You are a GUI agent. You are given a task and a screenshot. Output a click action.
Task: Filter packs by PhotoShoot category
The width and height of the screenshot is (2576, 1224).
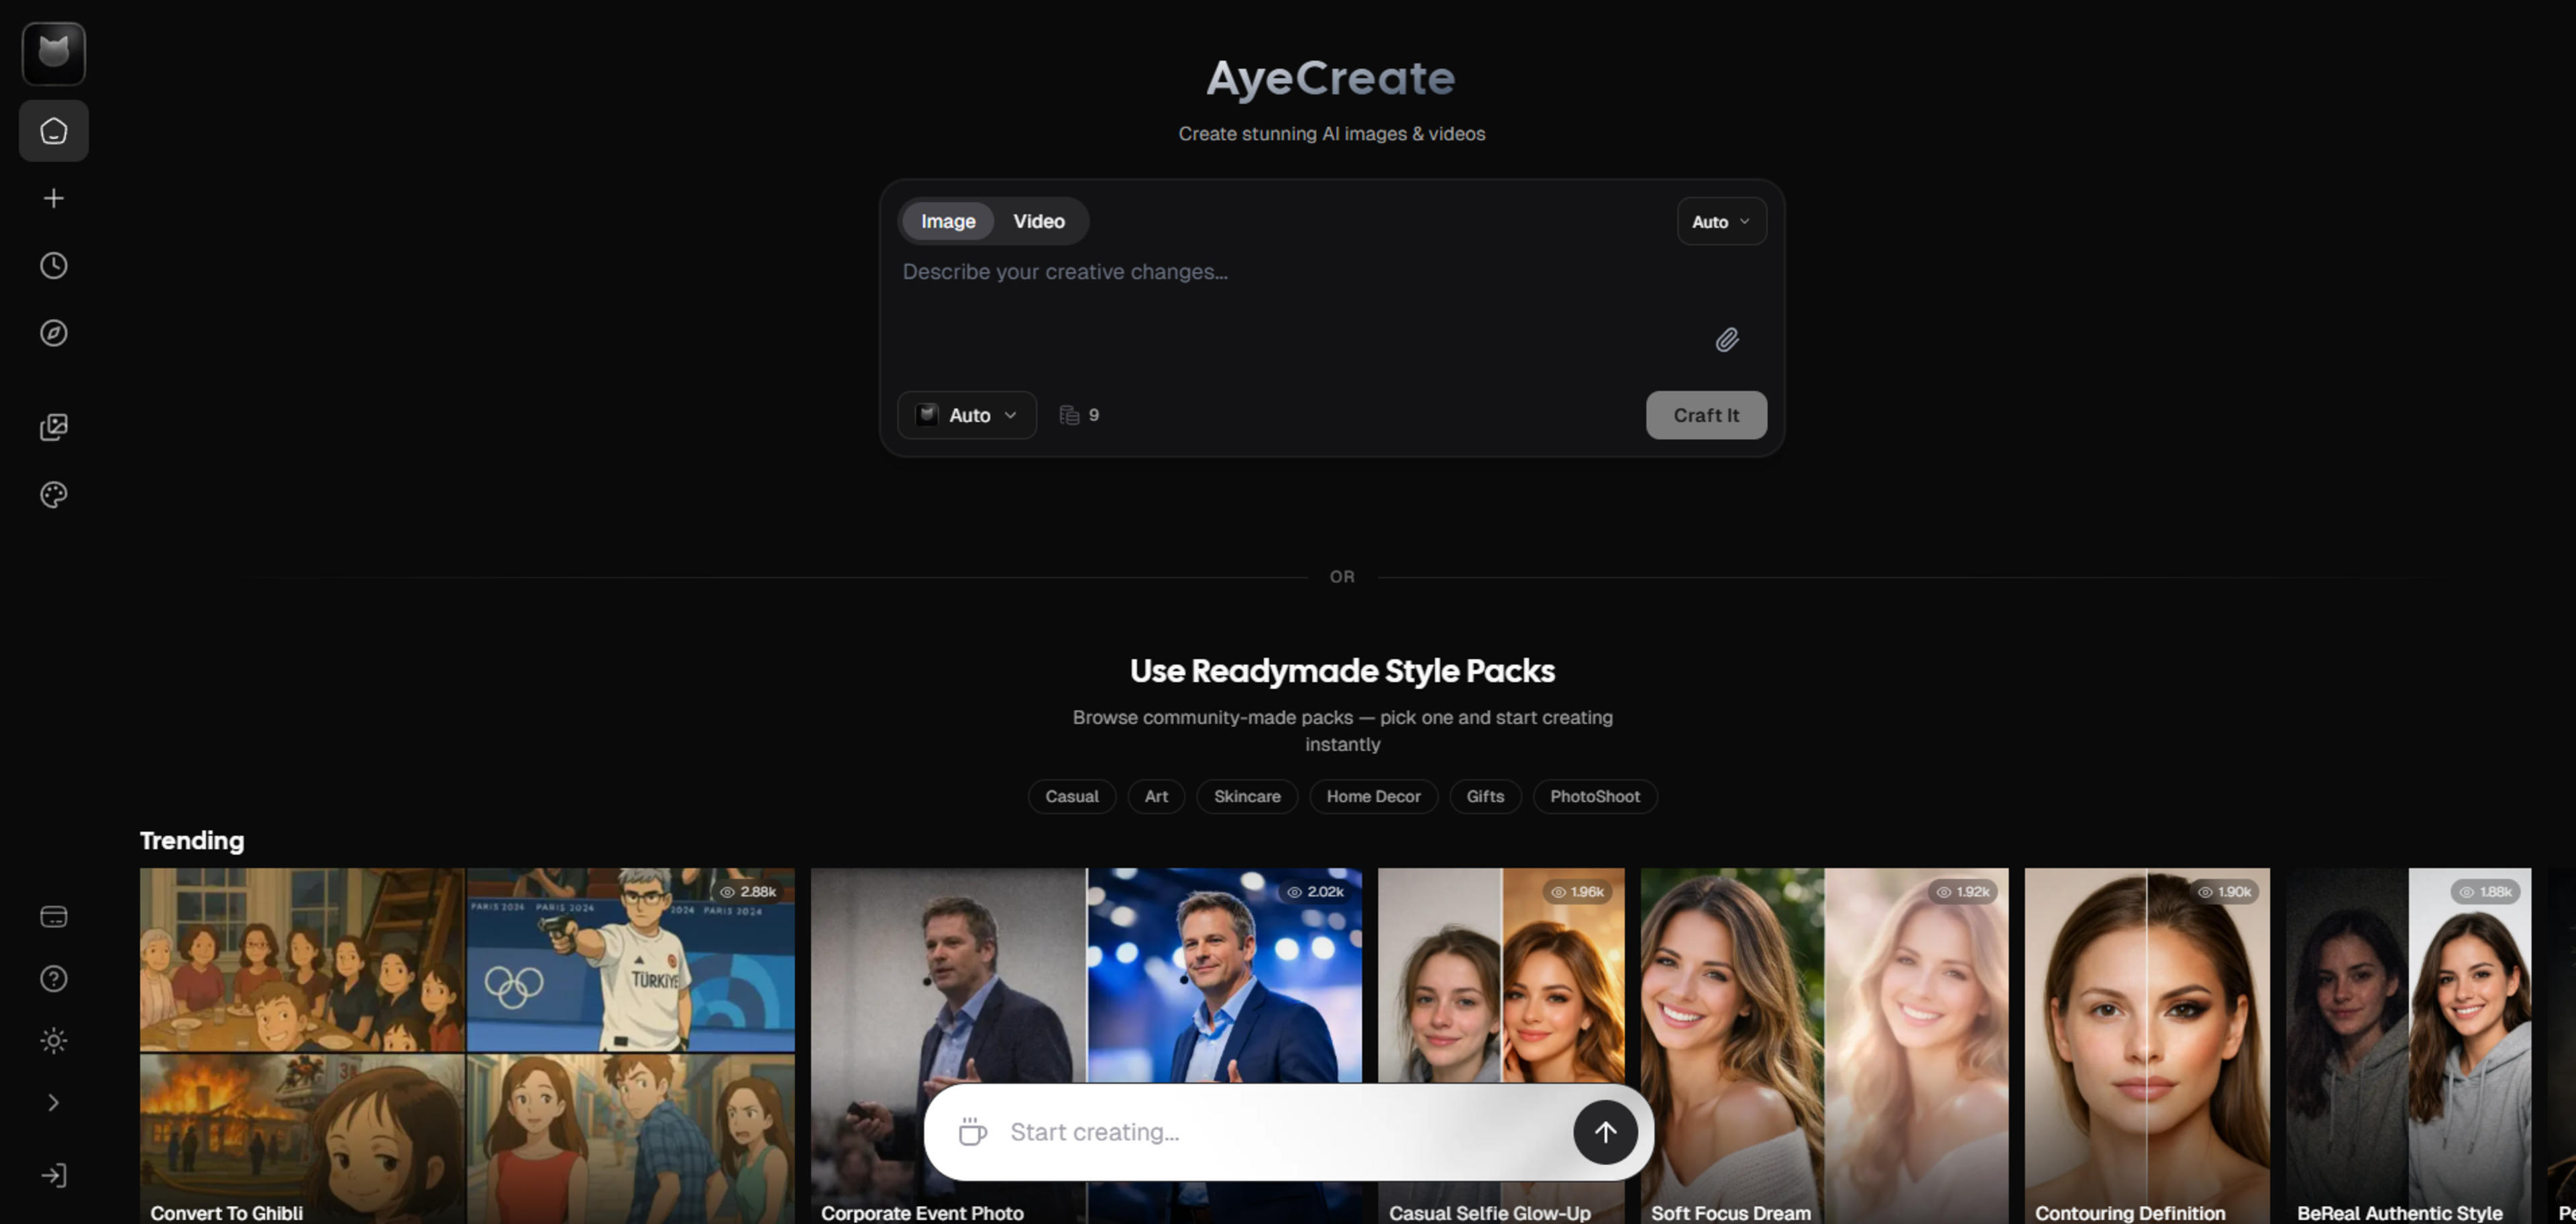(x=1595, y=797)
